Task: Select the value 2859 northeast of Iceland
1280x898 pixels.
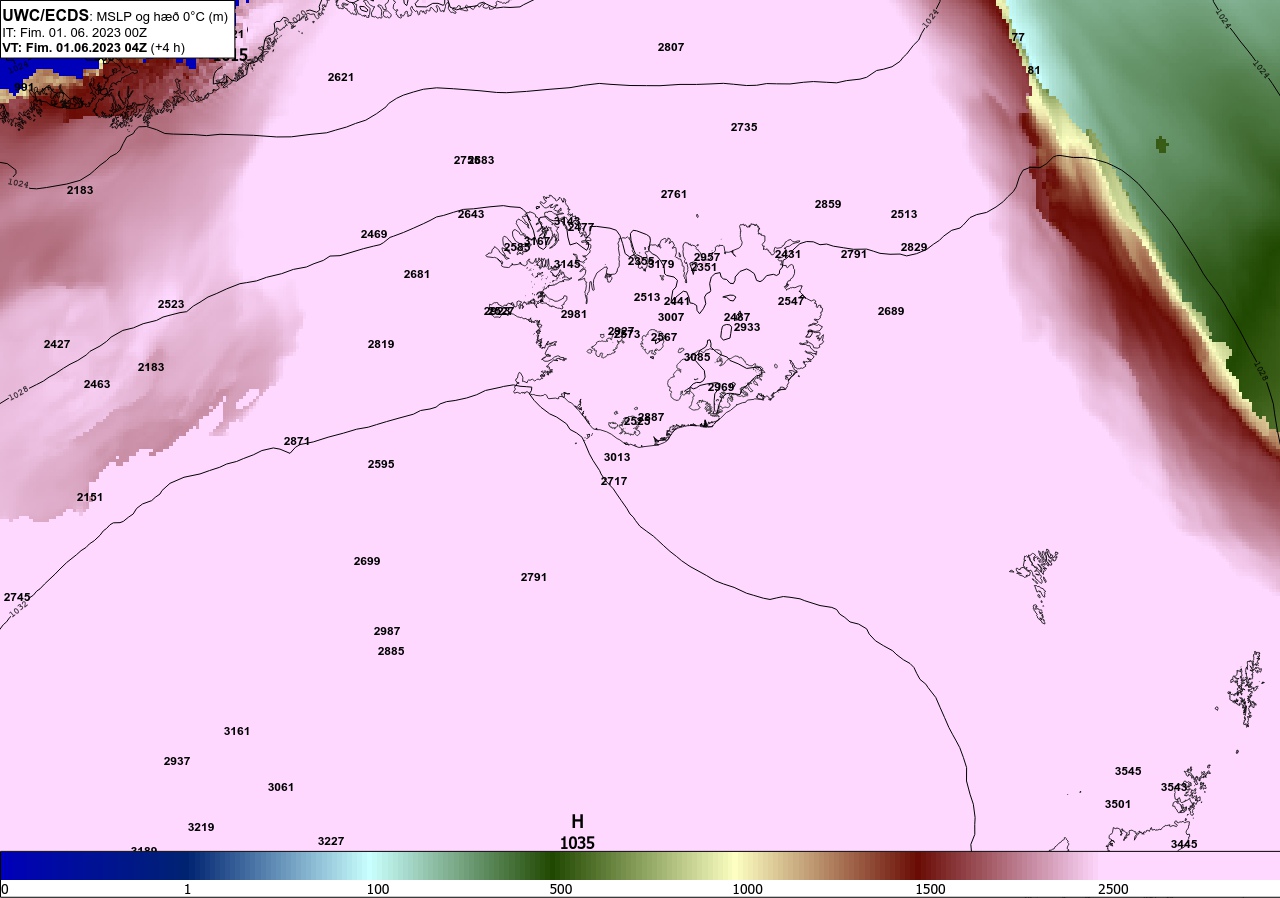Action: (828, 204)
